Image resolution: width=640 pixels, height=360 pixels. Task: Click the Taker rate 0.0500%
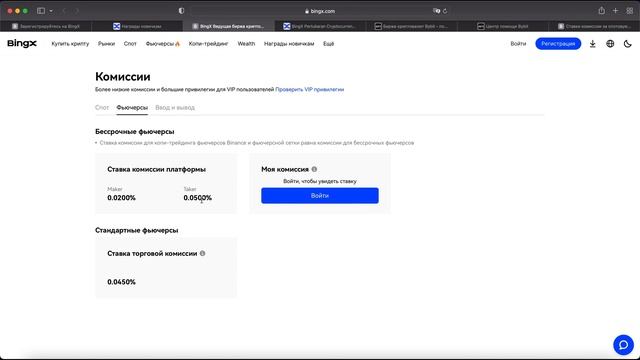[x=198, y=198]
